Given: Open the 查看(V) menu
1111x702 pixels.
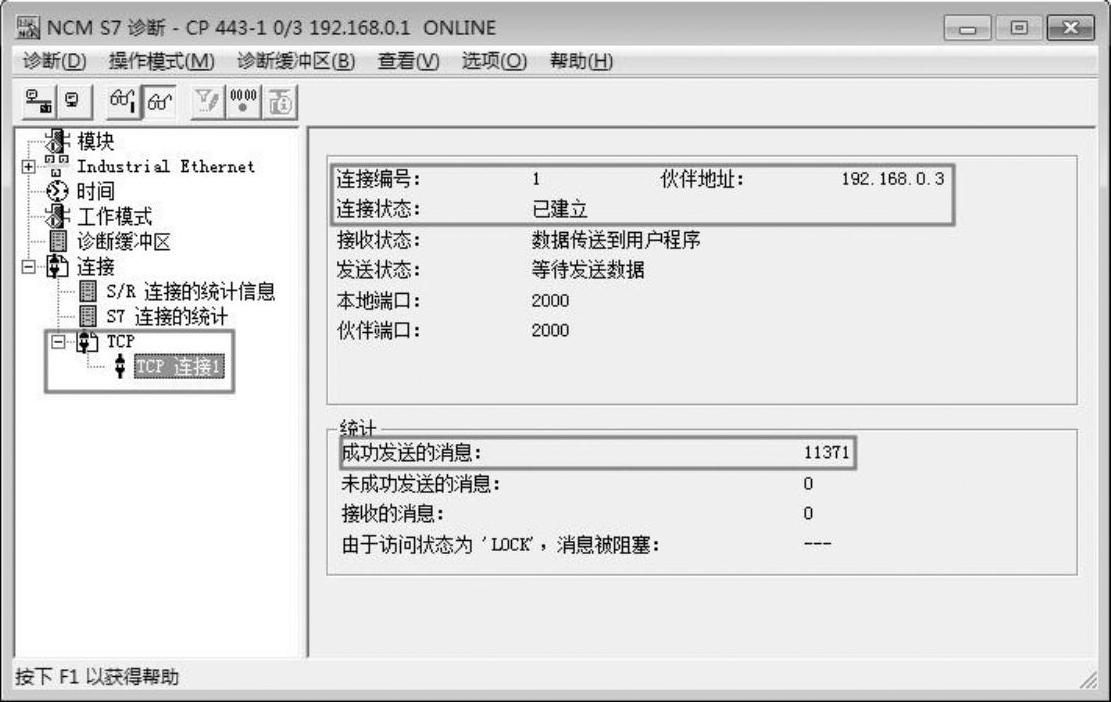Looking at the screenshot, I should click(x=409, y=61).
